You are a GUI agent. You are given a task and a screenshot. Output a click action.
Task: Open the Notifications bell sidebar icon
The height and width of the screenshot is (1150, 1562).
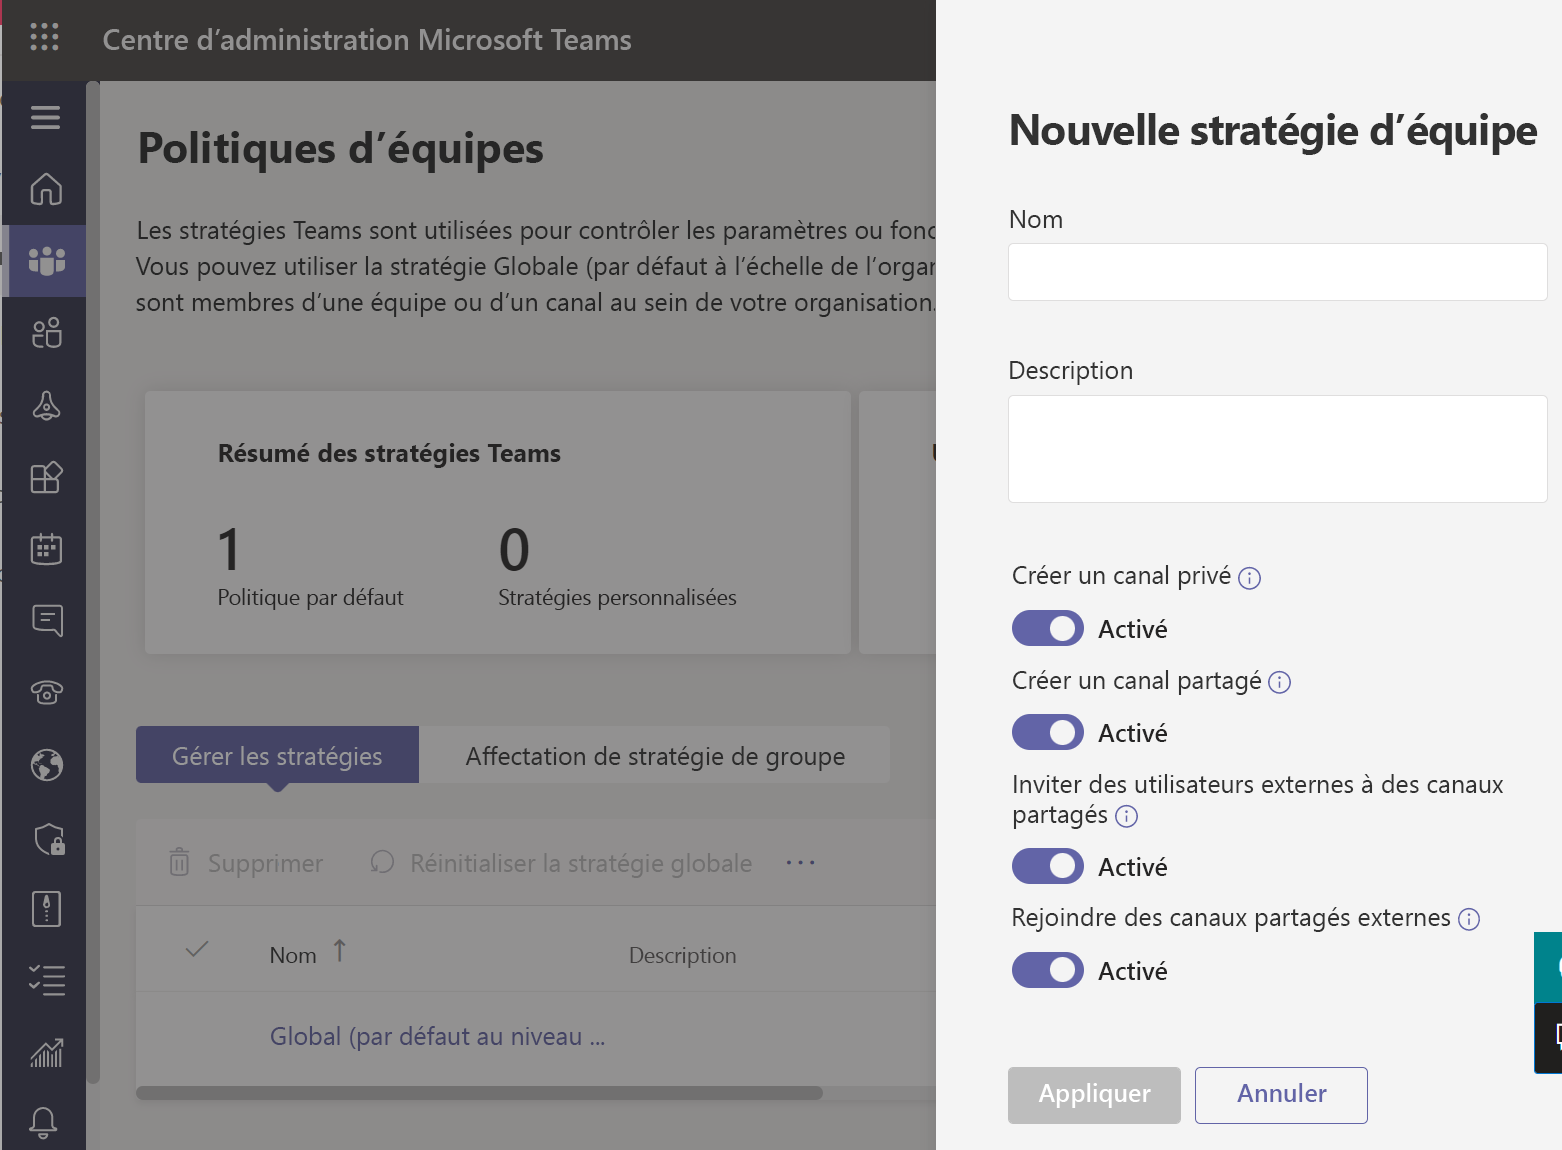[43, 1123]
